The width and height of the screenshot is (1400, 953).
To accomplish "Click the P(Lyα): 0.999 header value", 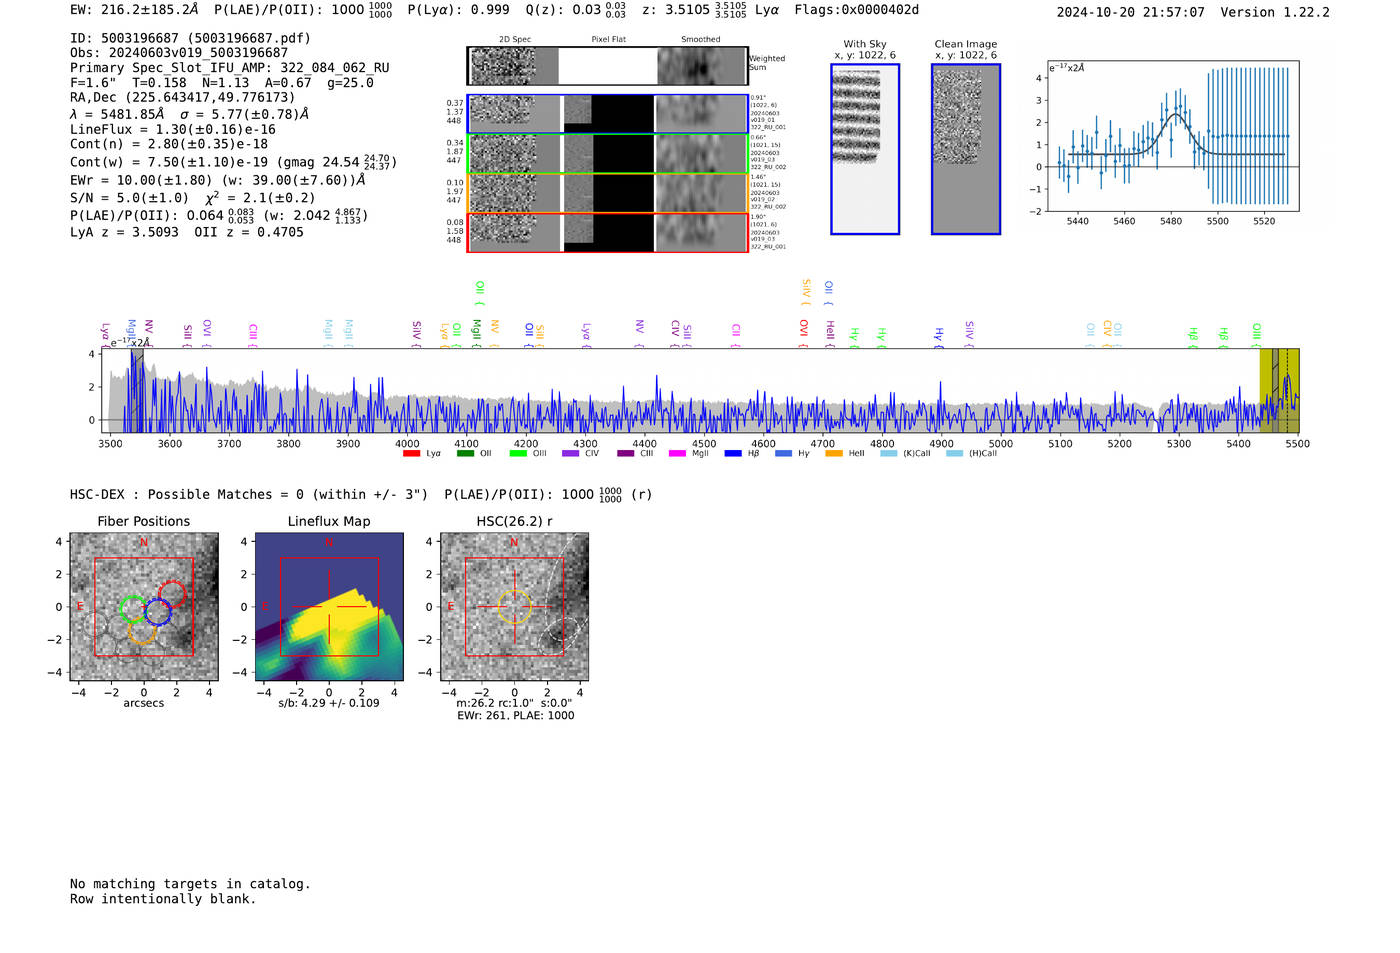I will pos(459,10).
